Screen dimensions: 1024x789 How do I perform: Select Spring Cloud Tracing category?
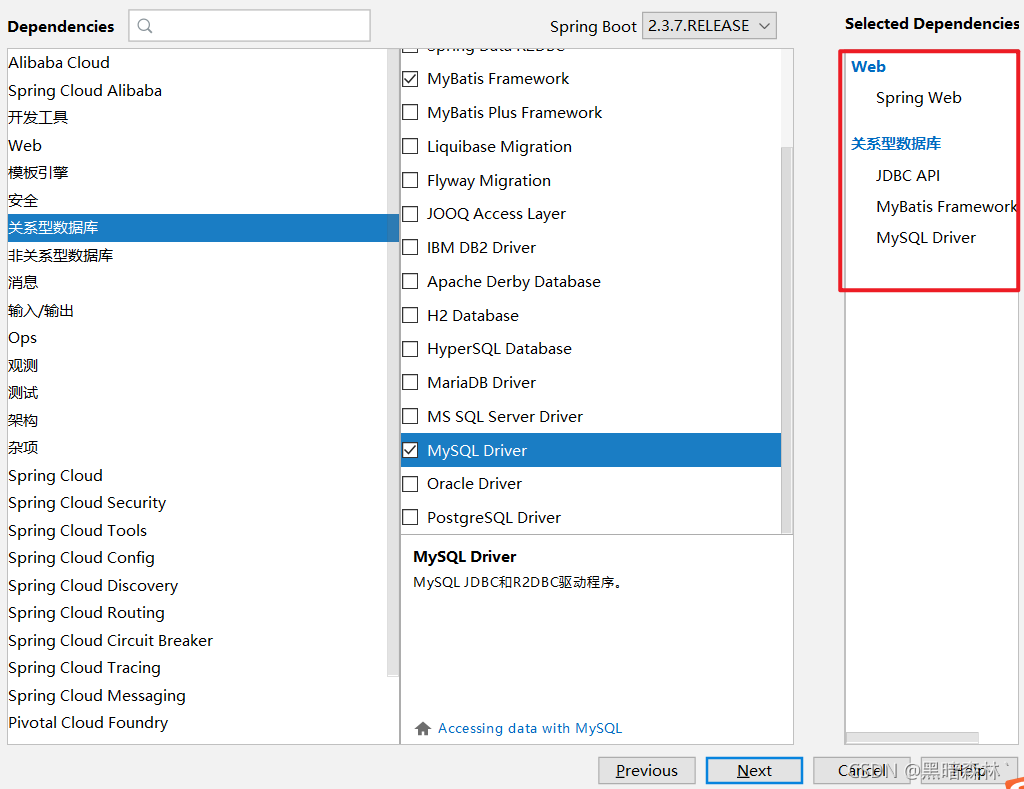click(197, 668)
